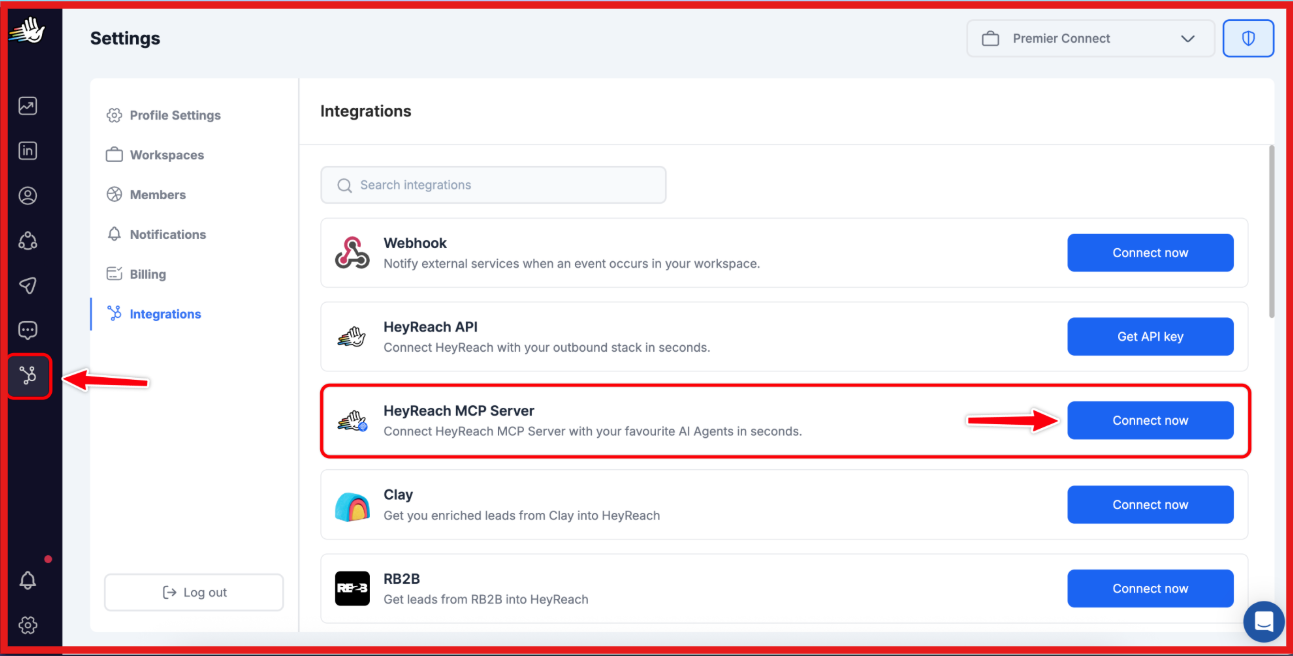Open Notifications settings section

click(156, 234)
